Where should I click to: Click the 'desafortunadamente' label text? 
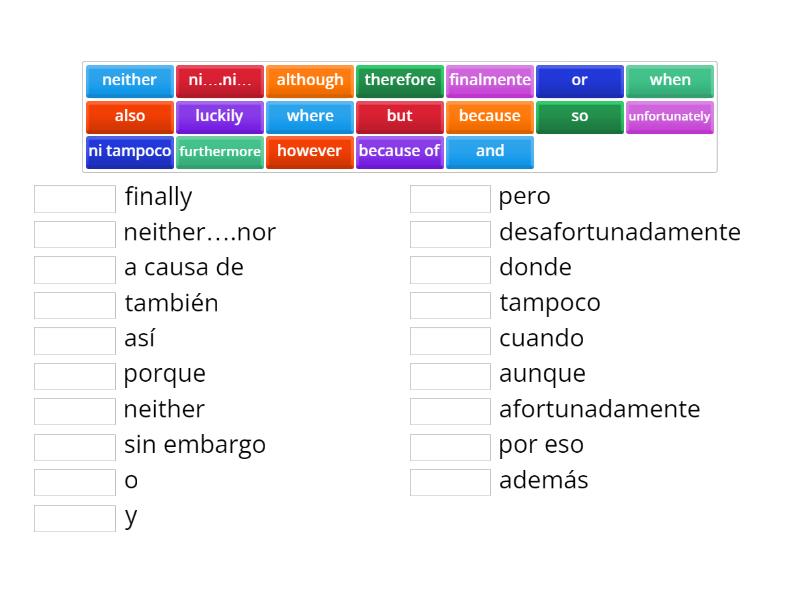pos(620,232)
